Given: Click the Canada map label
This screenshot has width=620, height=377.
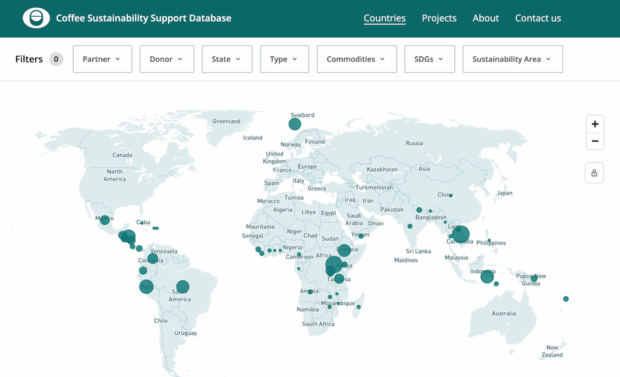Looking at the screenshot, I should tap(122, 155).
